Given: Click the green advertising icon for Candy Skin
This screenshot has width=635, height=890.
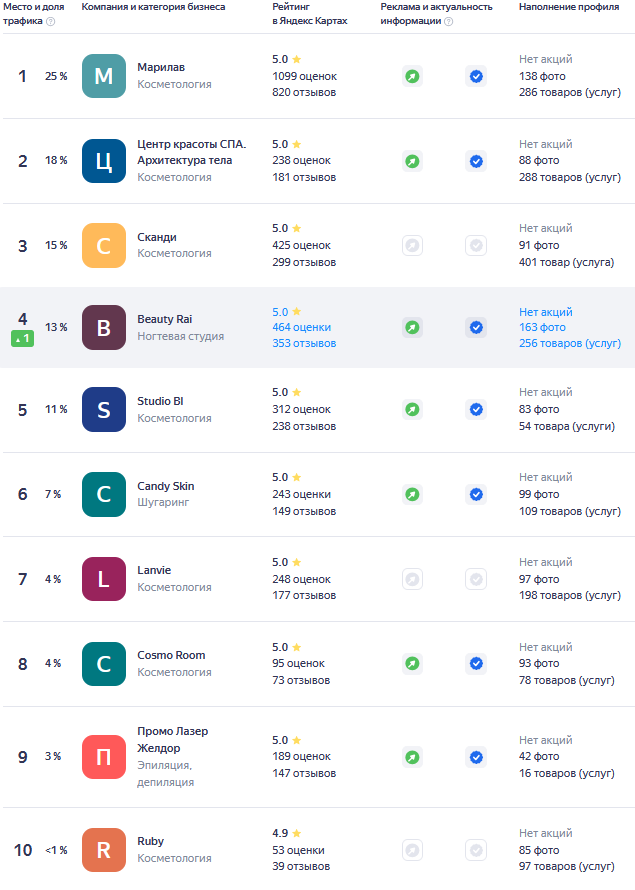Looking at the screenshot, I should [x=412, y=494].
